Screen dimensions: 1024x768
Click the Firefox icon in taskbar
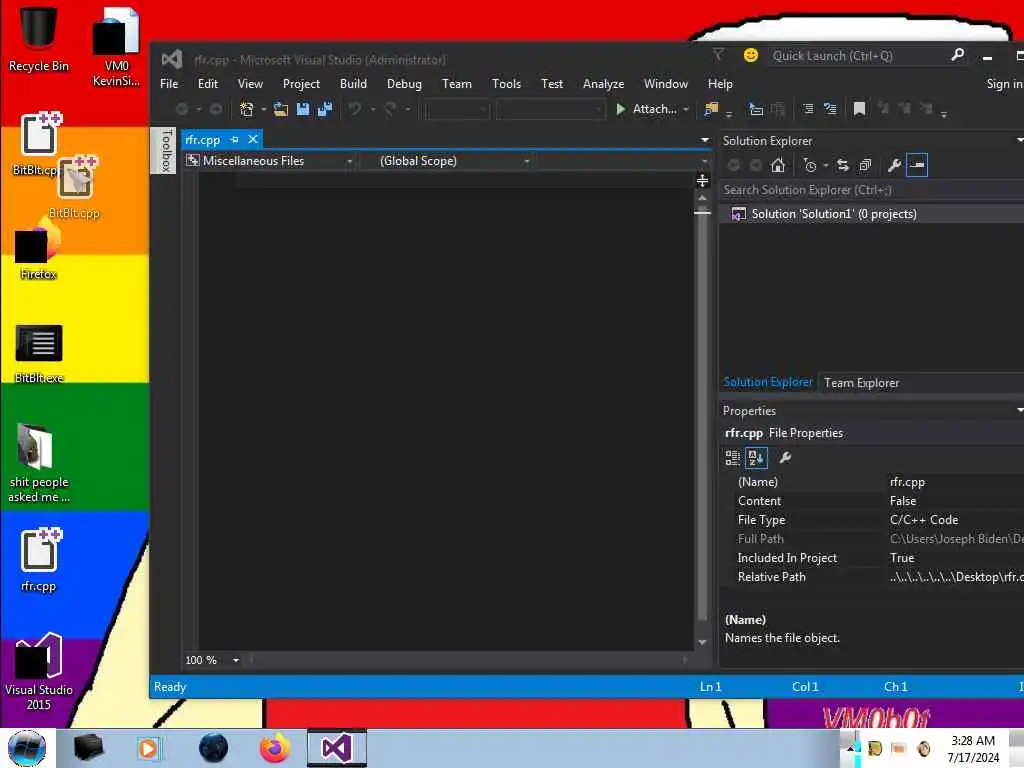pyautogui.click(x=275, y=748)
